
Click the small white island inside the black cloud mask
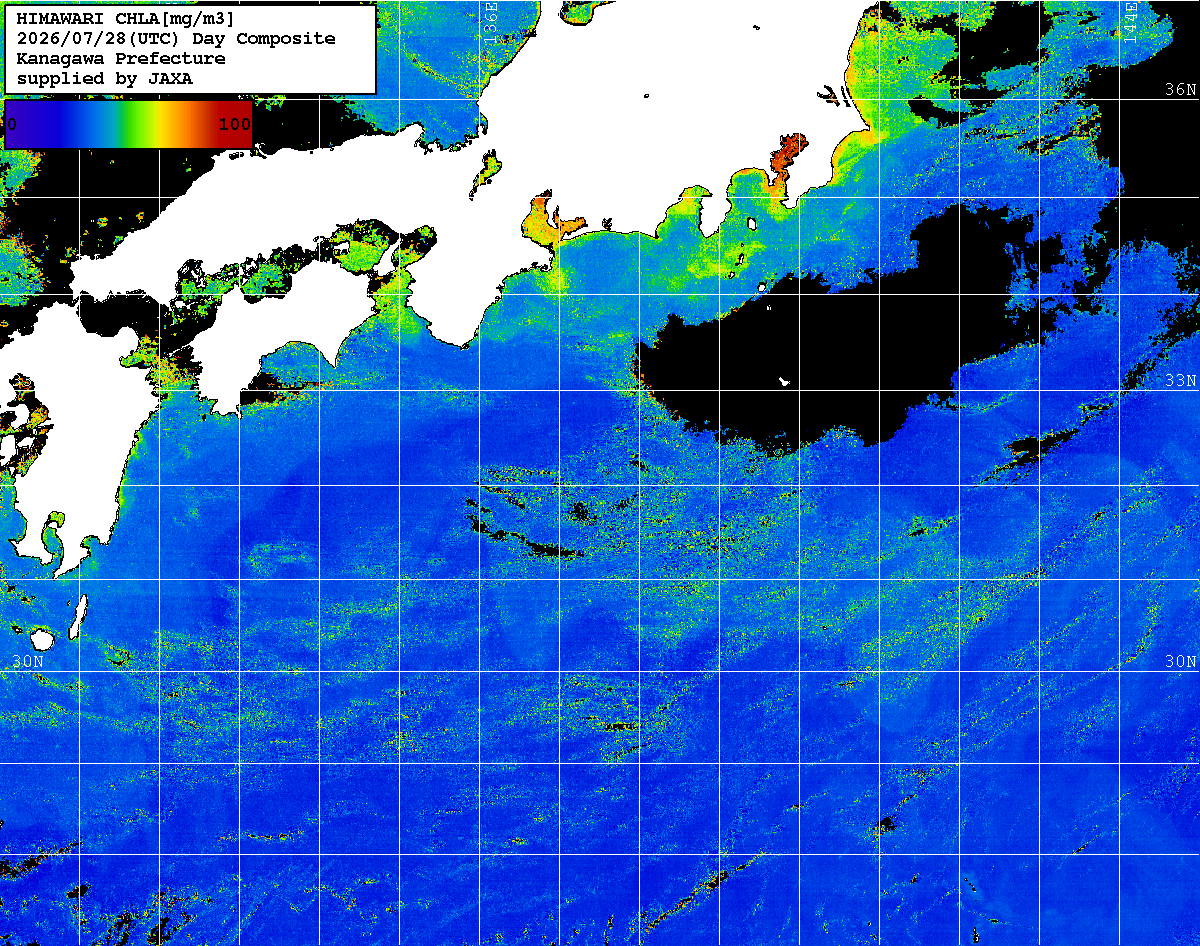785,381
